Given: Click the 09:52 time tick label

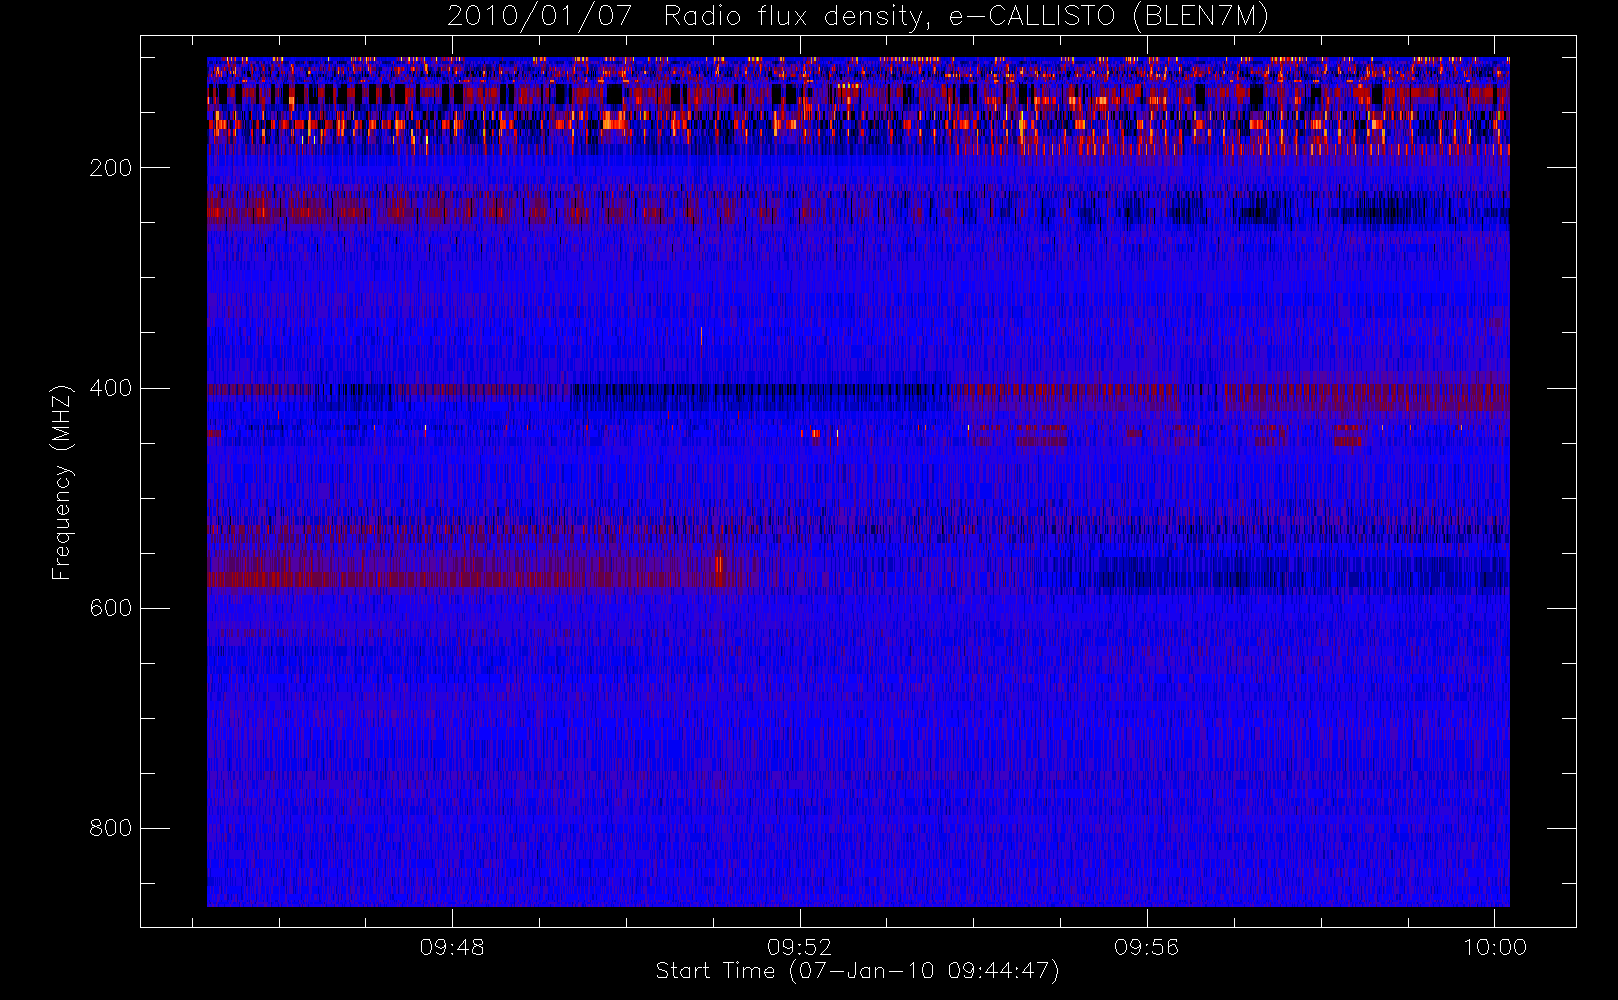Looking at the screenshot, I should coord(799,947).
